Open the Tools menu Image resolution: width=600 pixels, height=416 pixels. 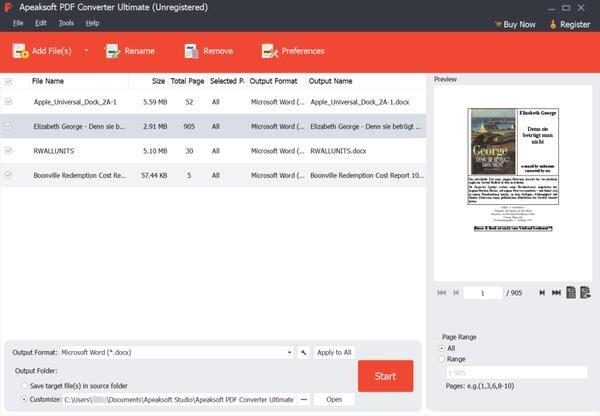[66, 22]
